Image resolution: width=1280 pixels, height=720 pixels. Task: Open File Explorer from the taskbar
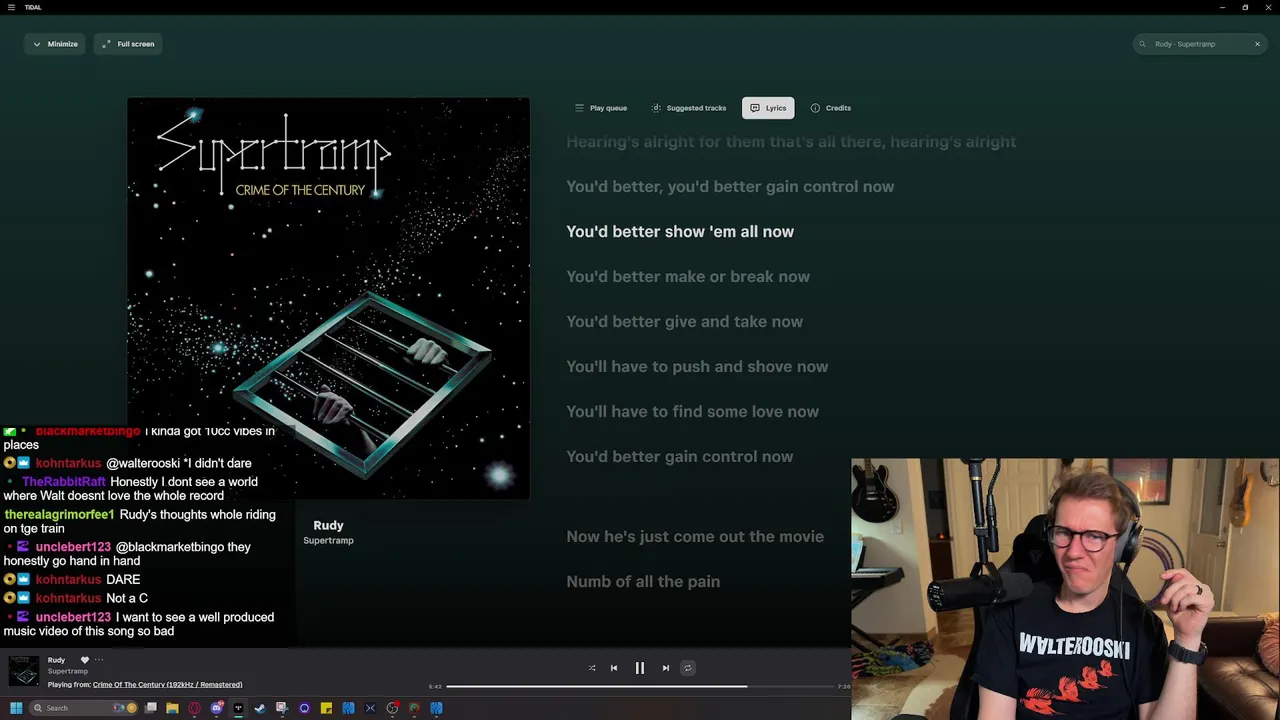pyautogui.click(x=172, y=708)
